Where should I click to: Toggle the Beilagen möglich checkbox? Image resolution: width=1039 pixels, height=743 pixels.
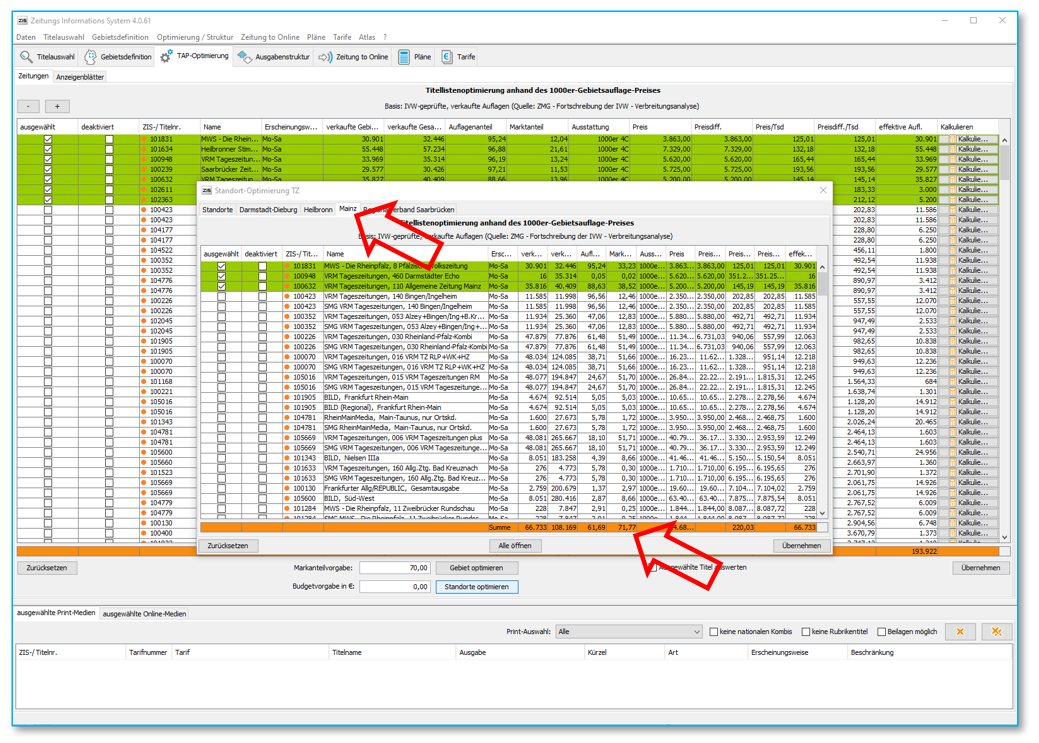point(882,632)
